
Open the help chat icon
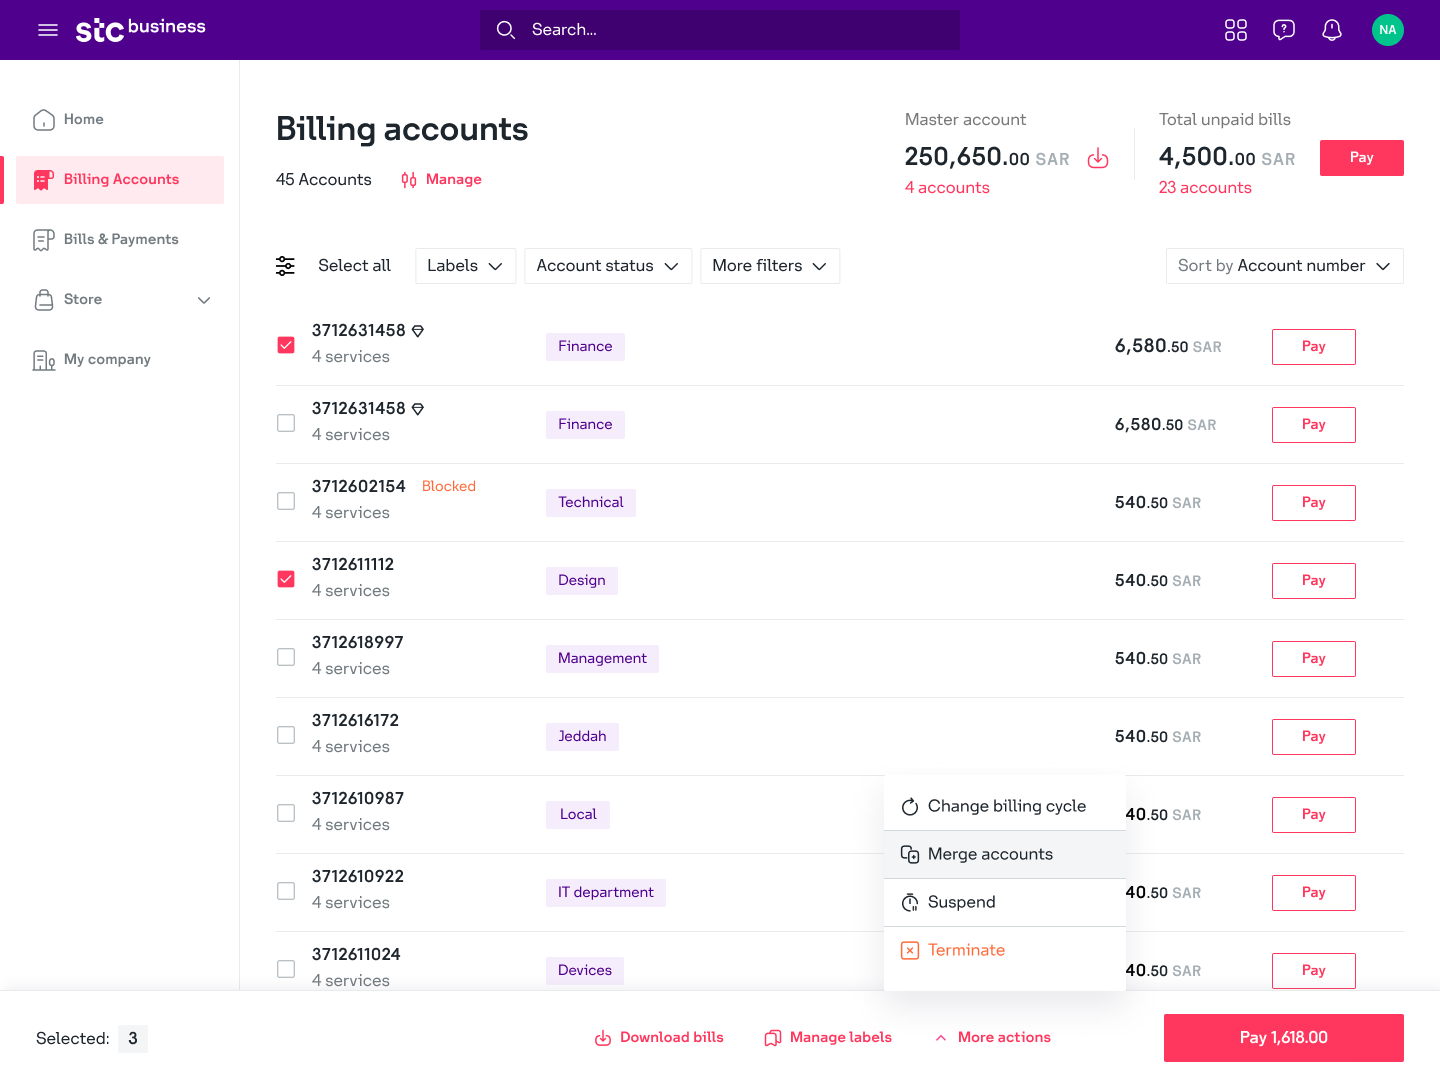pyautogui.click(x=1284, y=30)
